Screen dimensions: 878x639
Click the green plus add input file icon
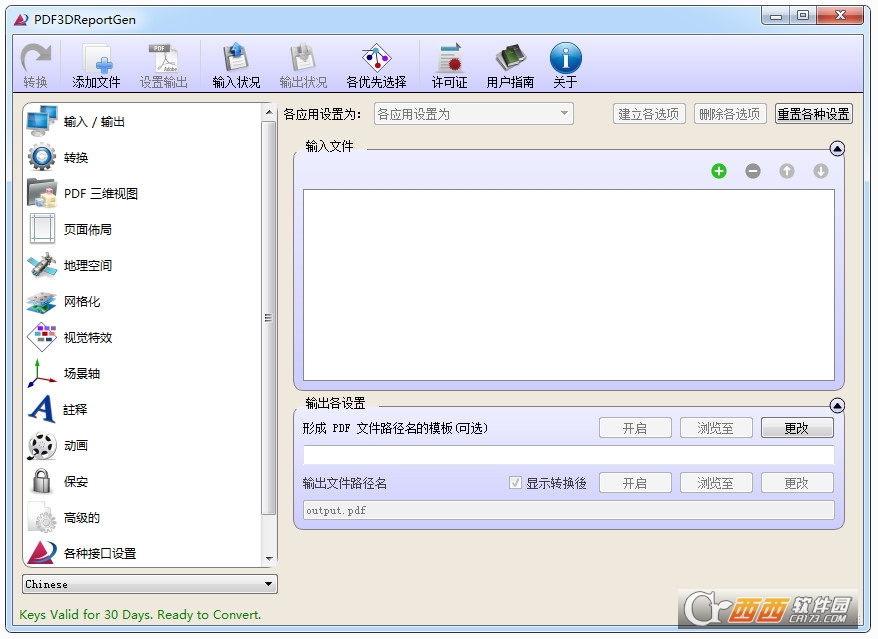click(719, 171)
